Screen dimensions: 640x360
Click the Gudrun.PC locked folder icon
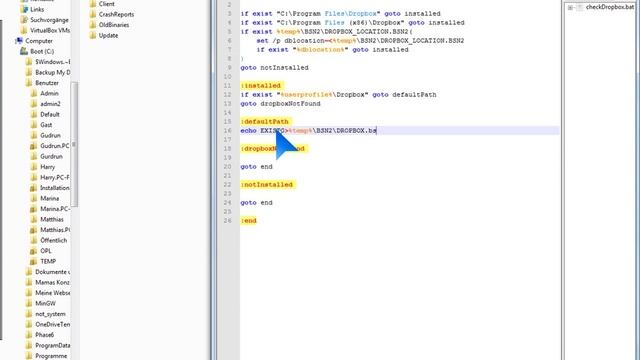(x=33, y=146)
